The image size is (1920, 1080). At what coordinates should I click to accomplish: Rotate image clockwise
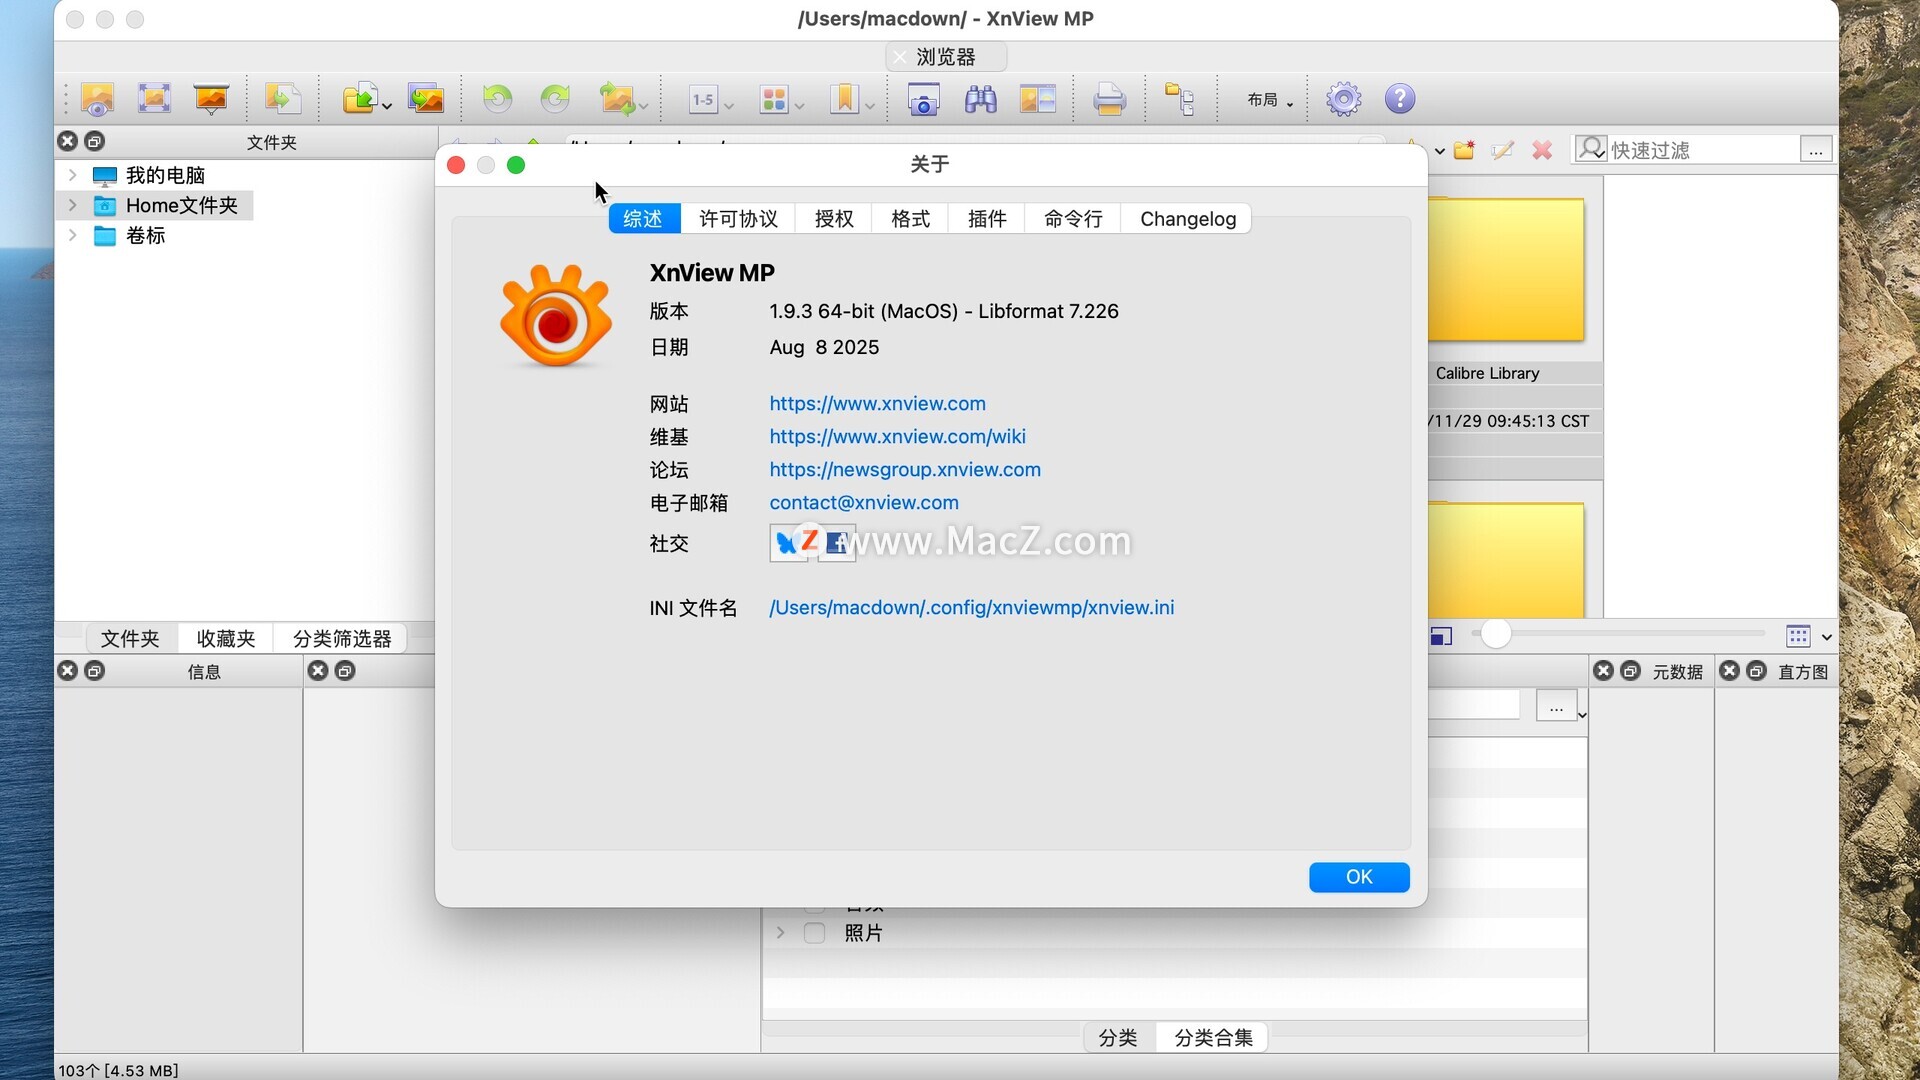[555, 99]
